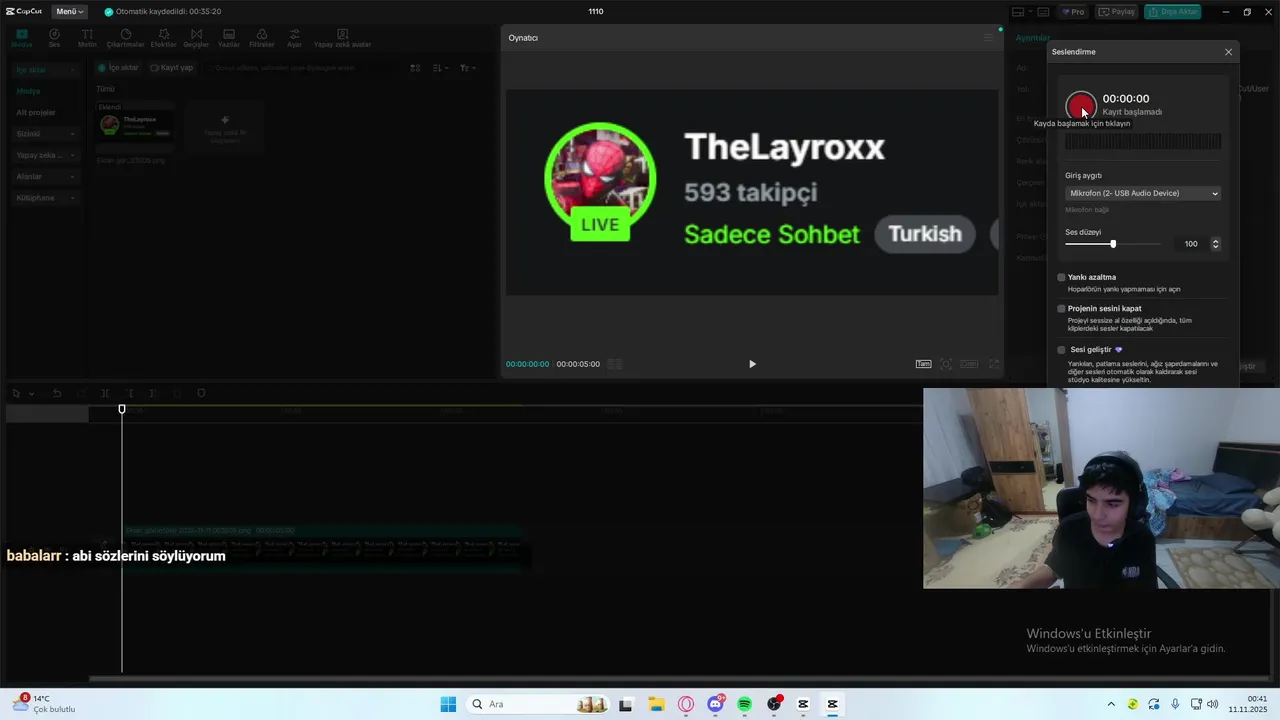The image size is (1280, 720).
Task: Open the weather widget showing 14°C
Action: [45, 704]
